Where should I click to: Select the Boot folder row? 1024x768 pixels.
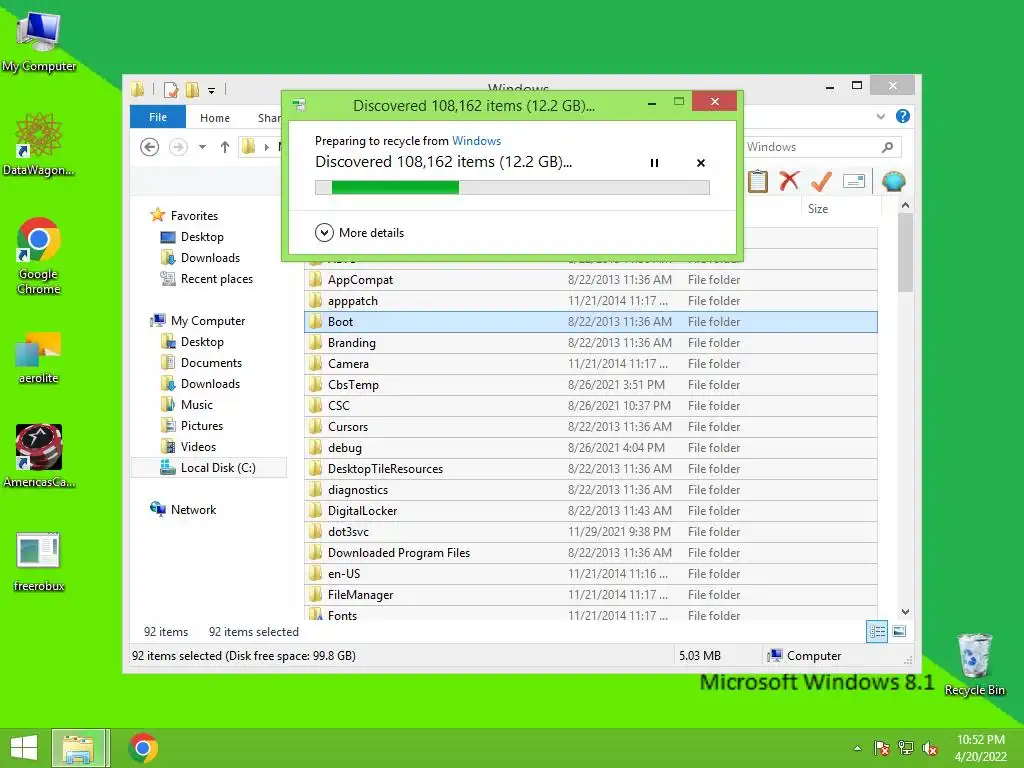[x=590, y=321]
